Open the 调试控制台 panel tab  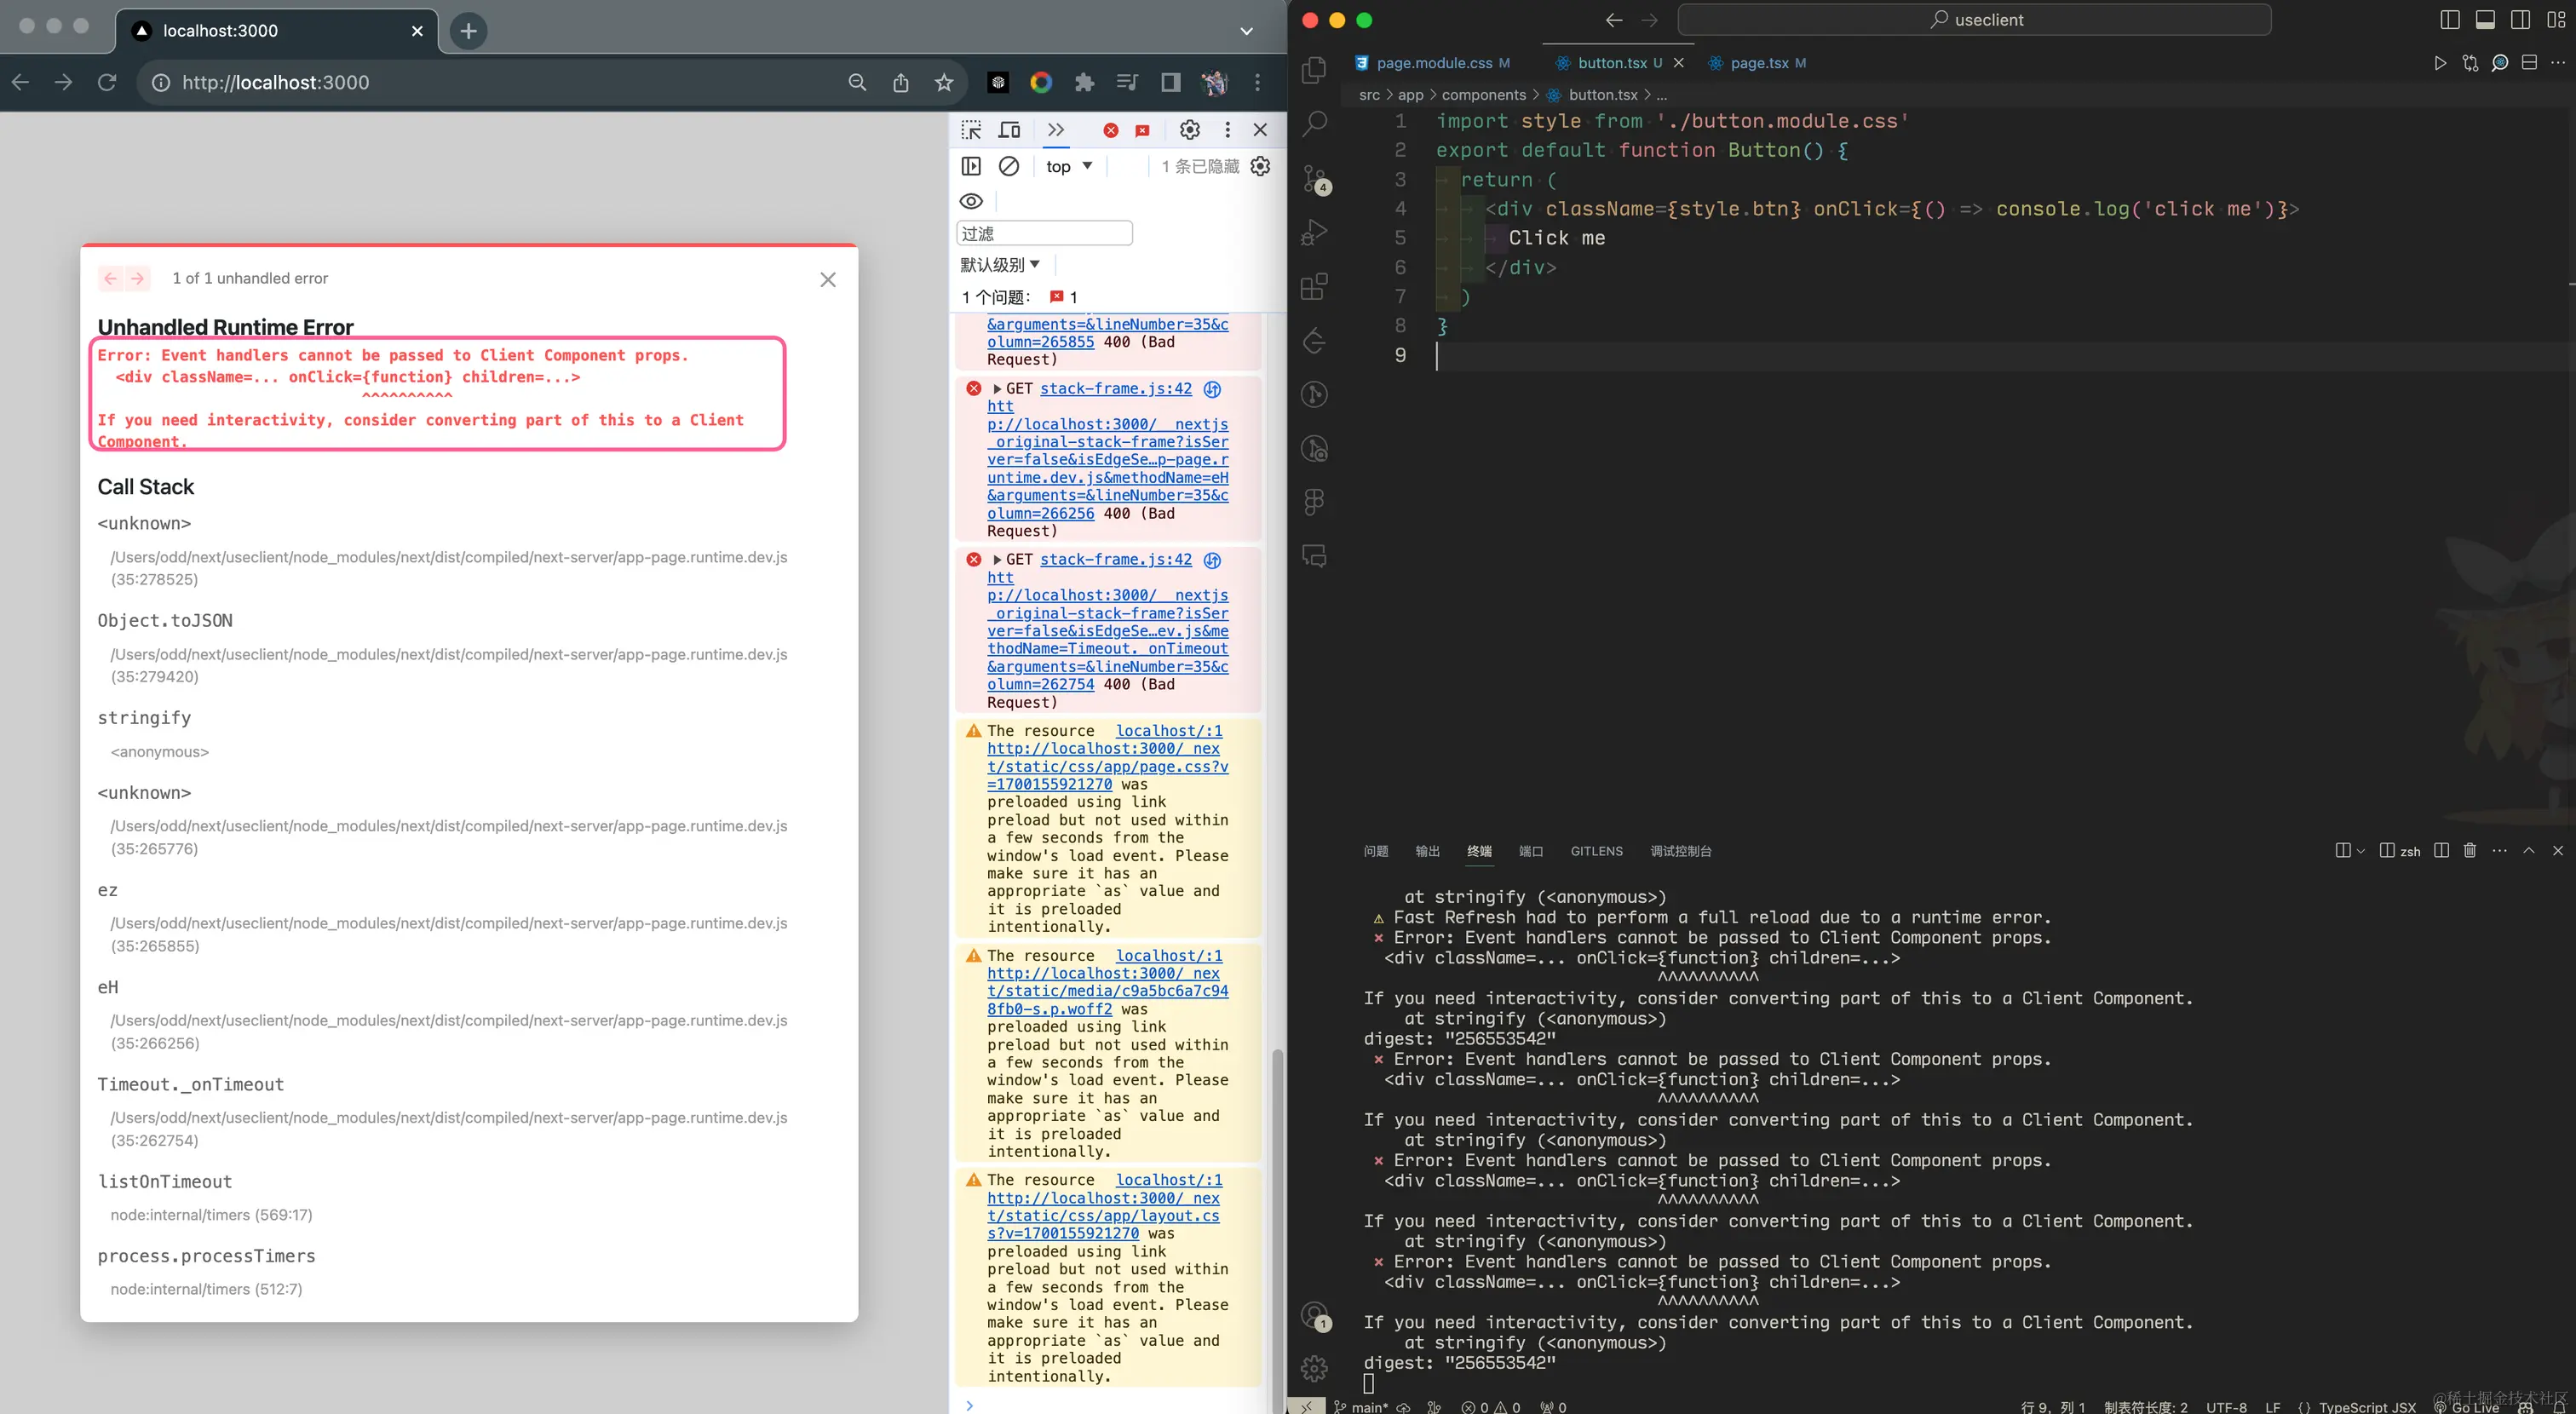click(x=1680, y=851)
